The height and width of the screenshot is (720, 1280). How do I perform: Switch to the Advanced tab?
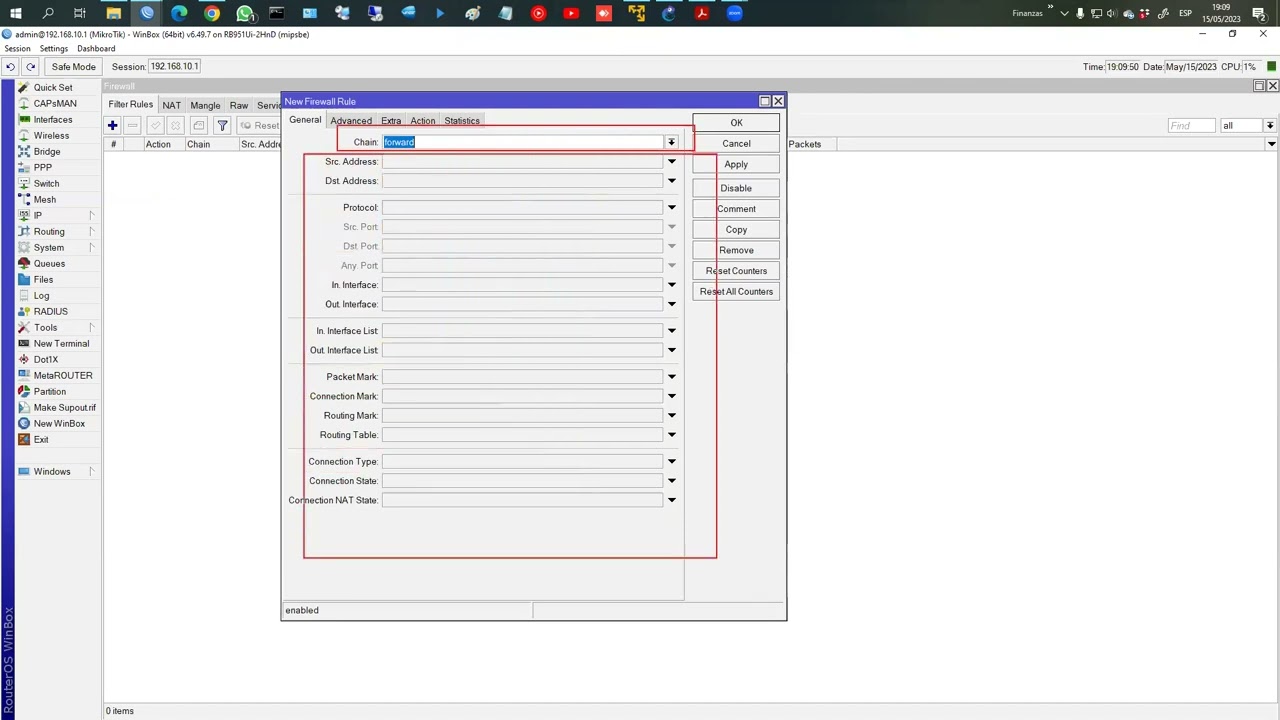351,121
